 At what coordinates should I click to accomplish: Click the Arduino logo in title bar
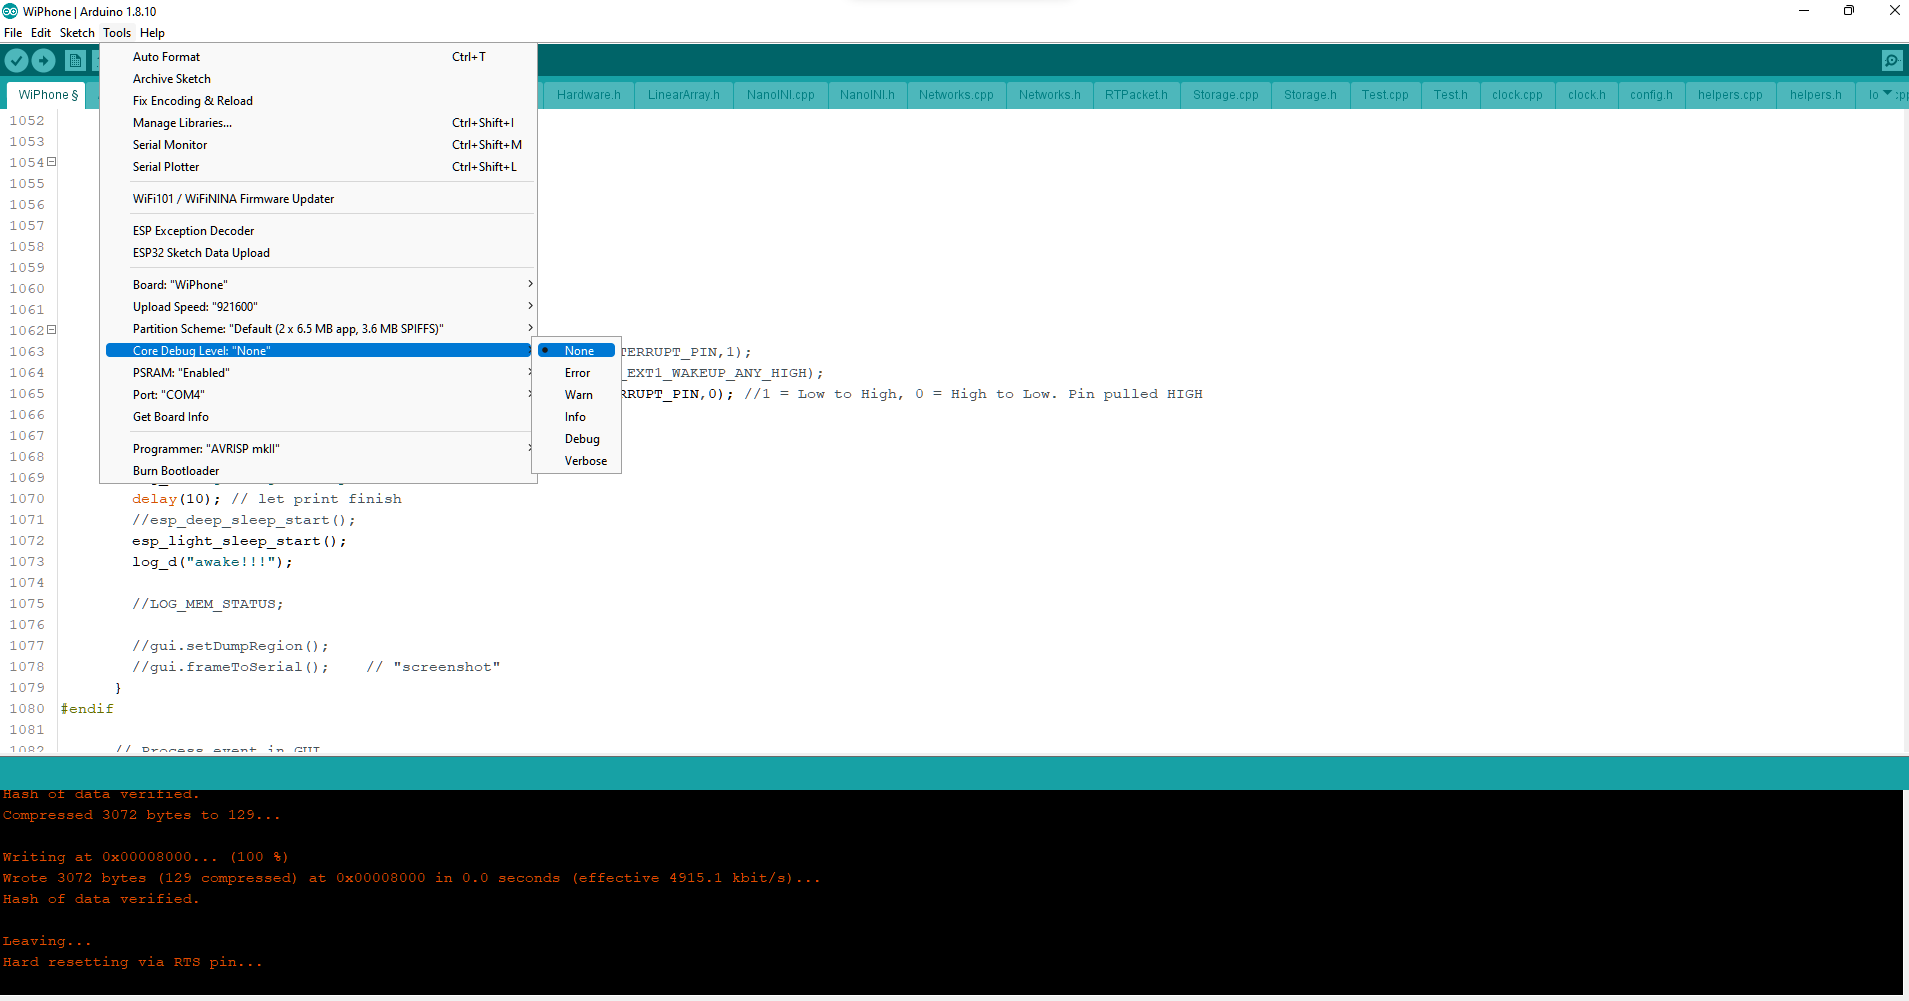pos(10,11)
